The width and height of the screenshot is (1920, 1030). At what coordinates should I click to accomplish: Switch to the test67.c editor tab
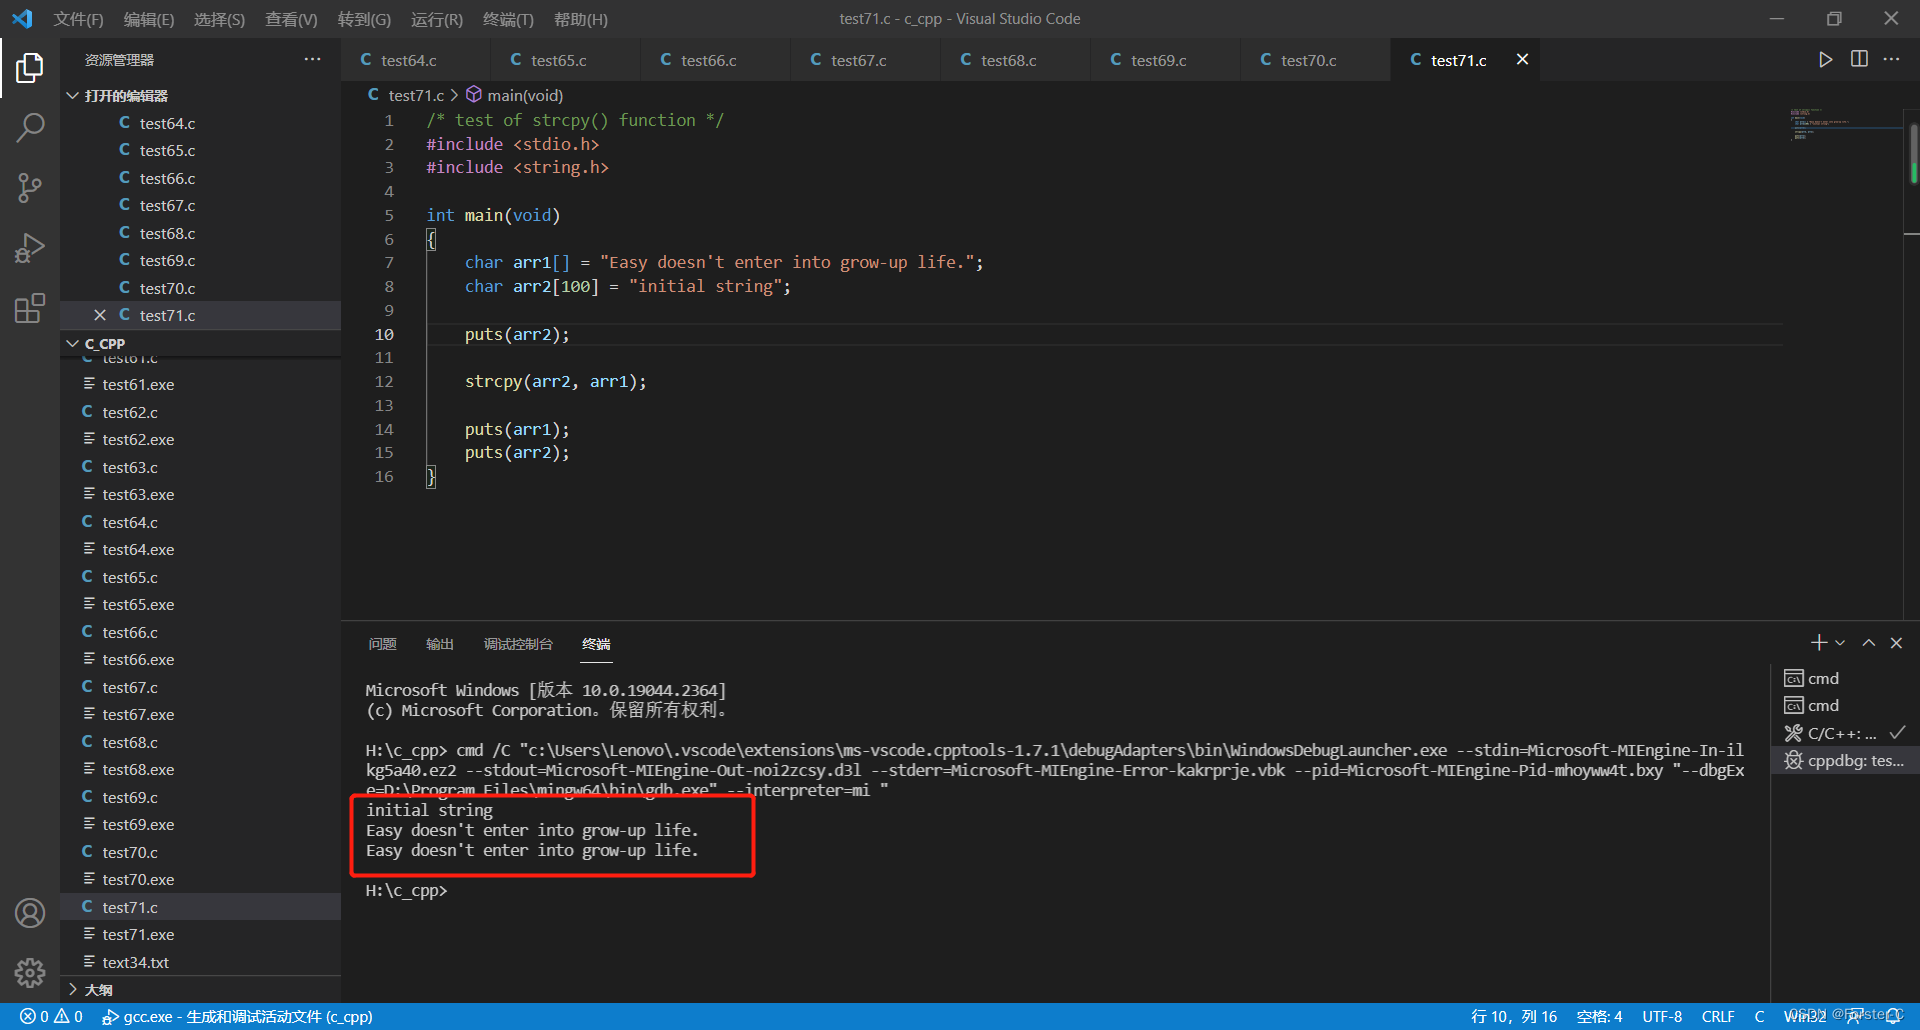pos(865,60)
